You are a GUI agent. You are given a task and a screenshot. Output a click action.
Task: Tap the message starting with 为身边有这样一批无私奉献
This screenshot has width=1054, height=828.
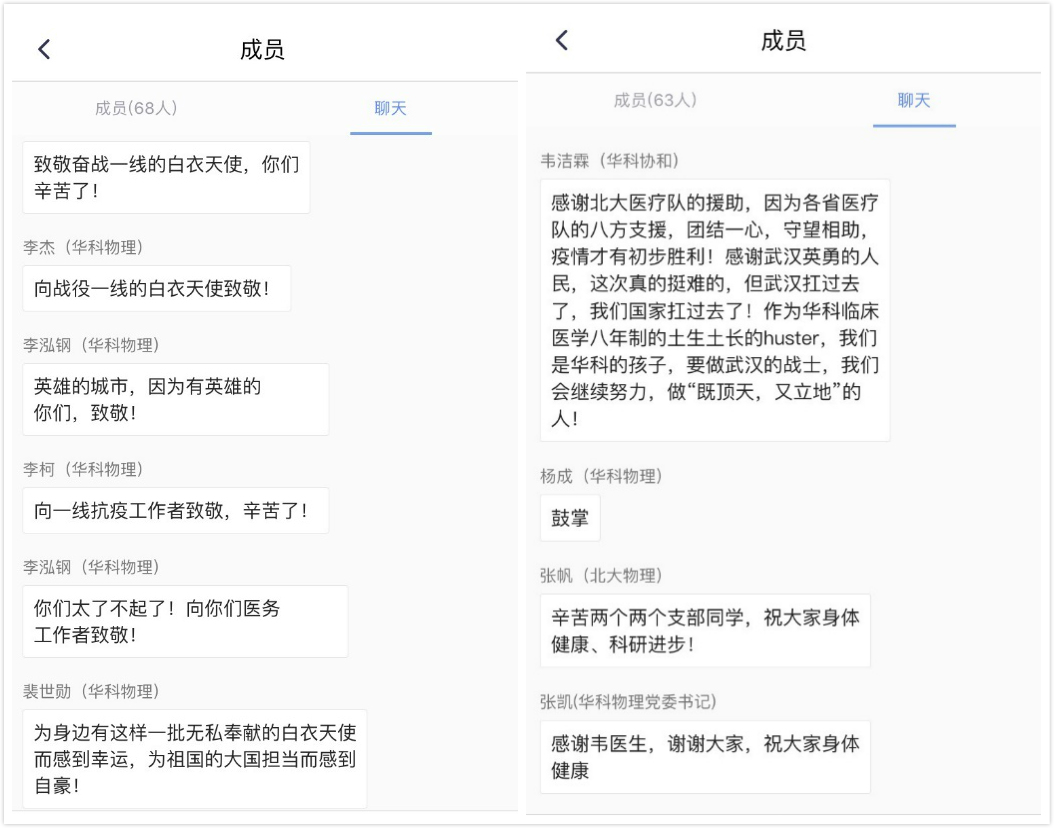(194, 758)
